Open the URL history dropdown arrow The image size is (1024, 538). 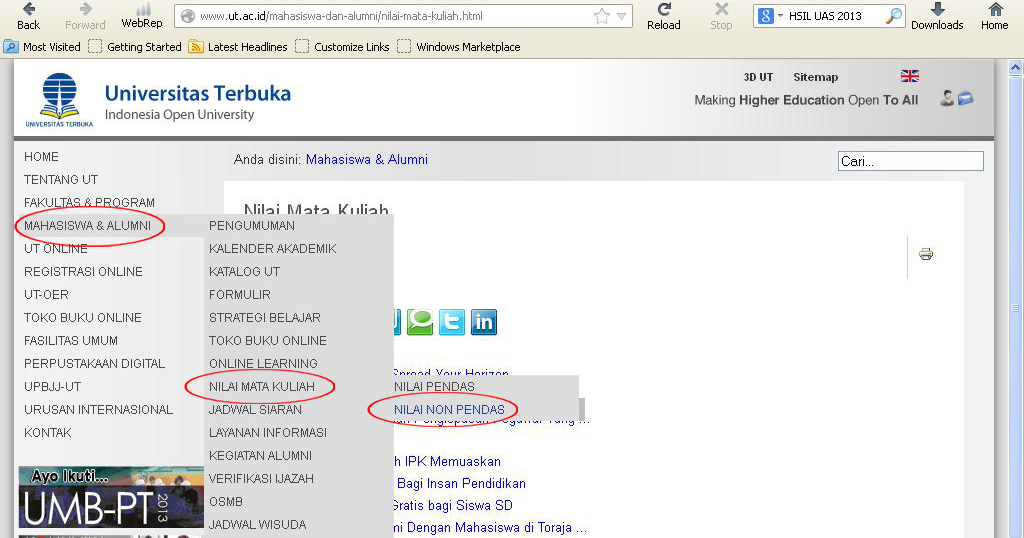point(622,16)
